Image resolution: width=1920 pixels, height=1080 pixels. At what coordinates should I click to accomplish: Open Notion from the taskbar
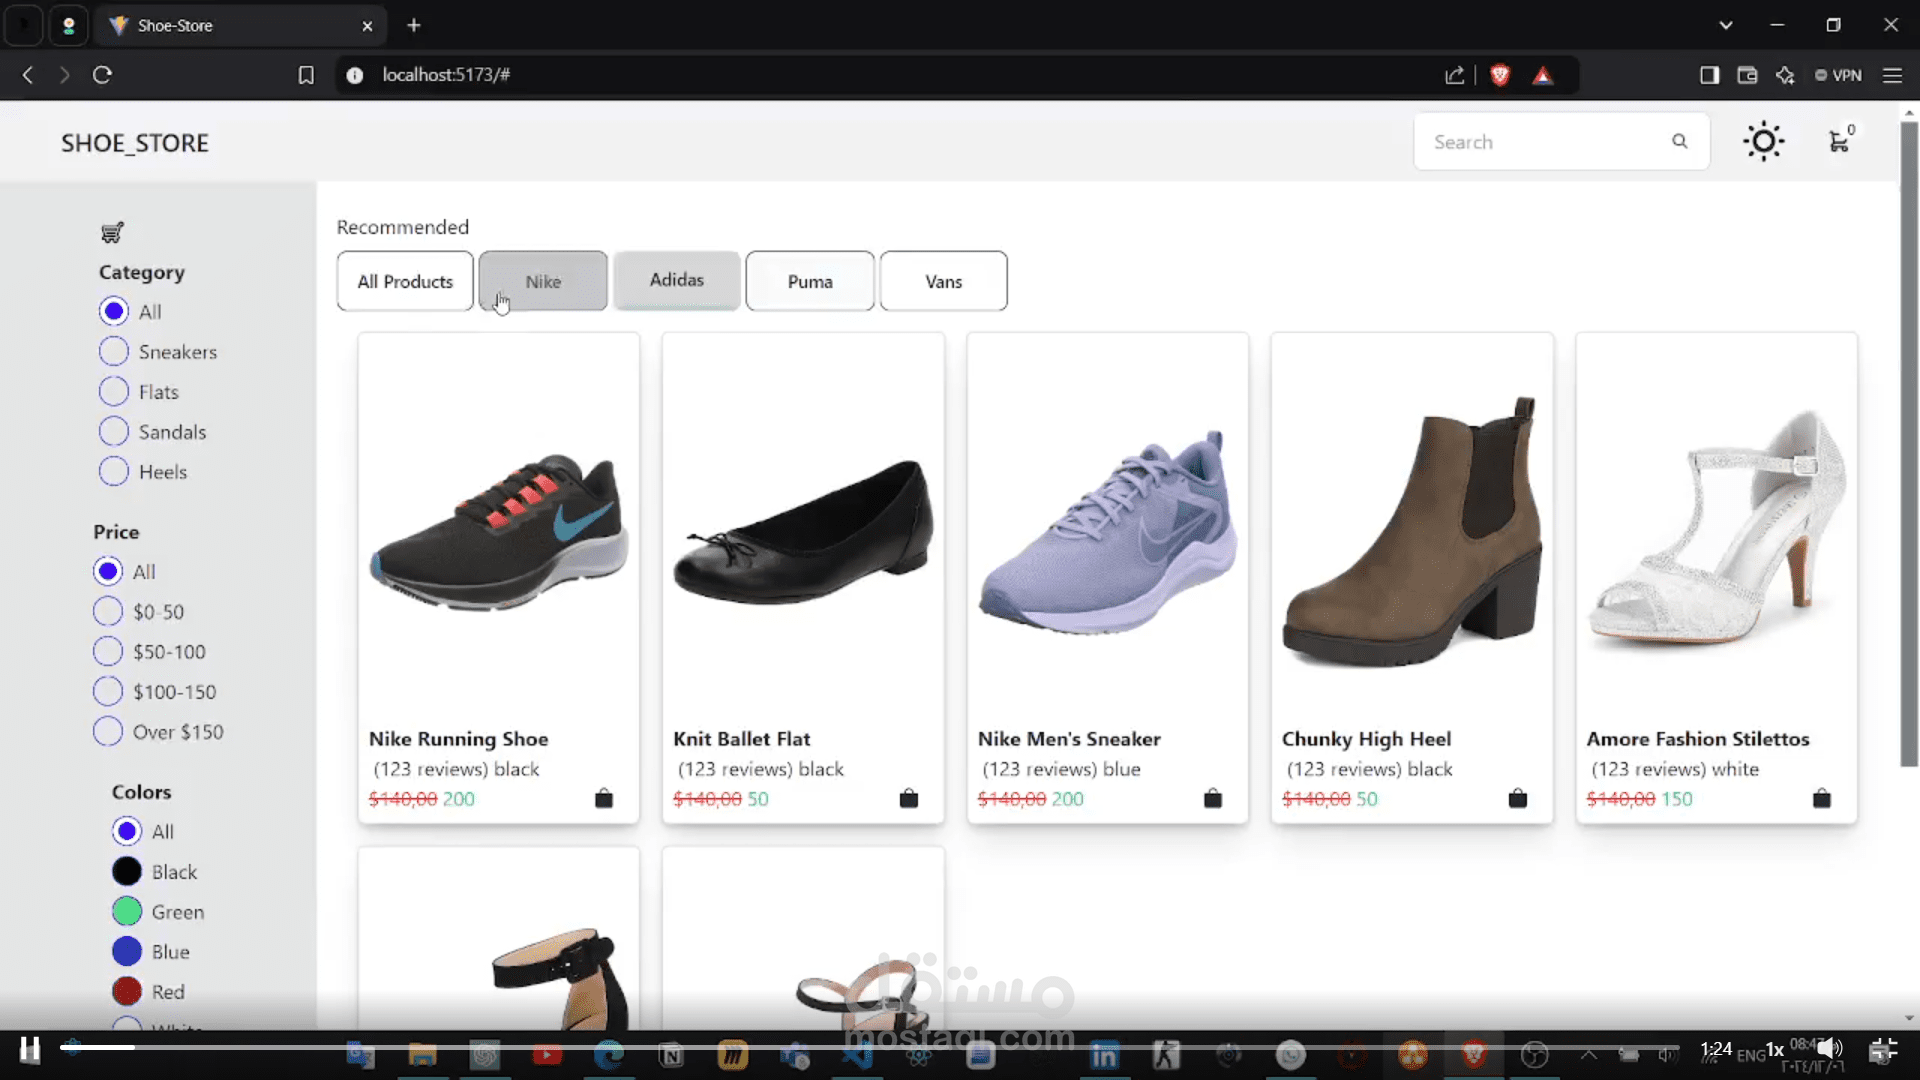click(x=671, y=1055)
